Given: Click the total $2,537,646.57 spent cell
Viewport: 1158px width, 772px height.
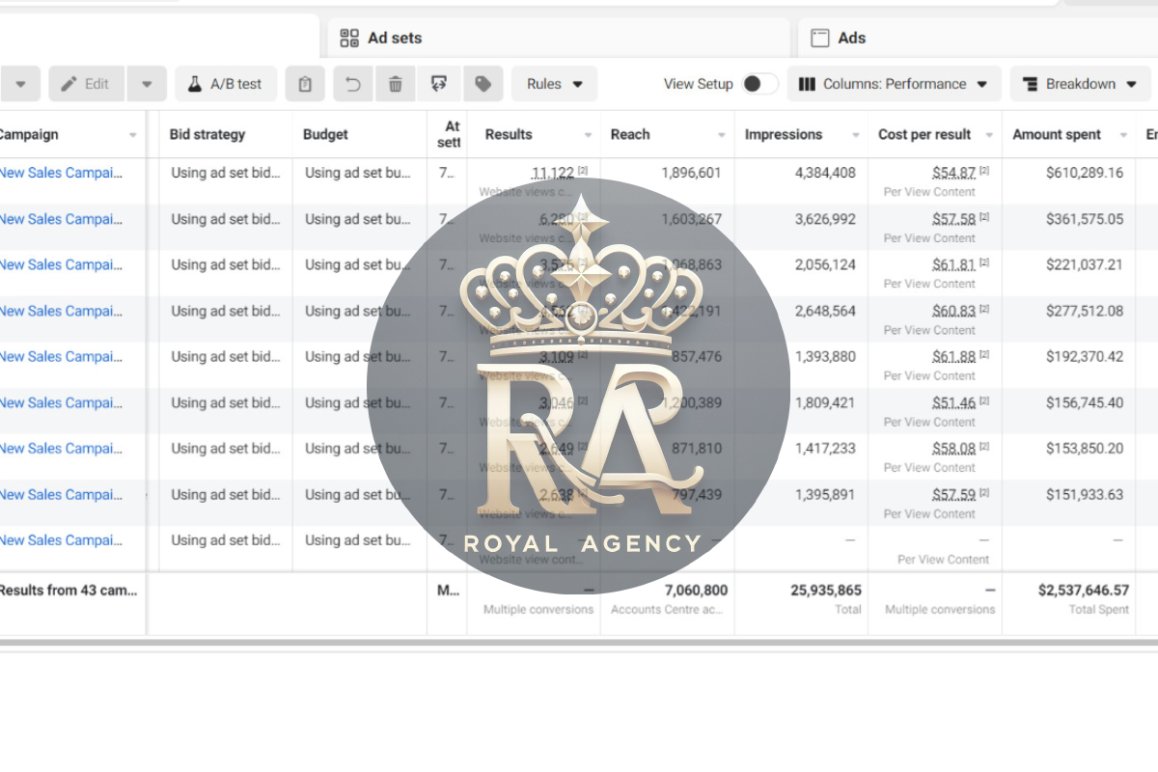Looking at the screenshot, I should 1083,590.
